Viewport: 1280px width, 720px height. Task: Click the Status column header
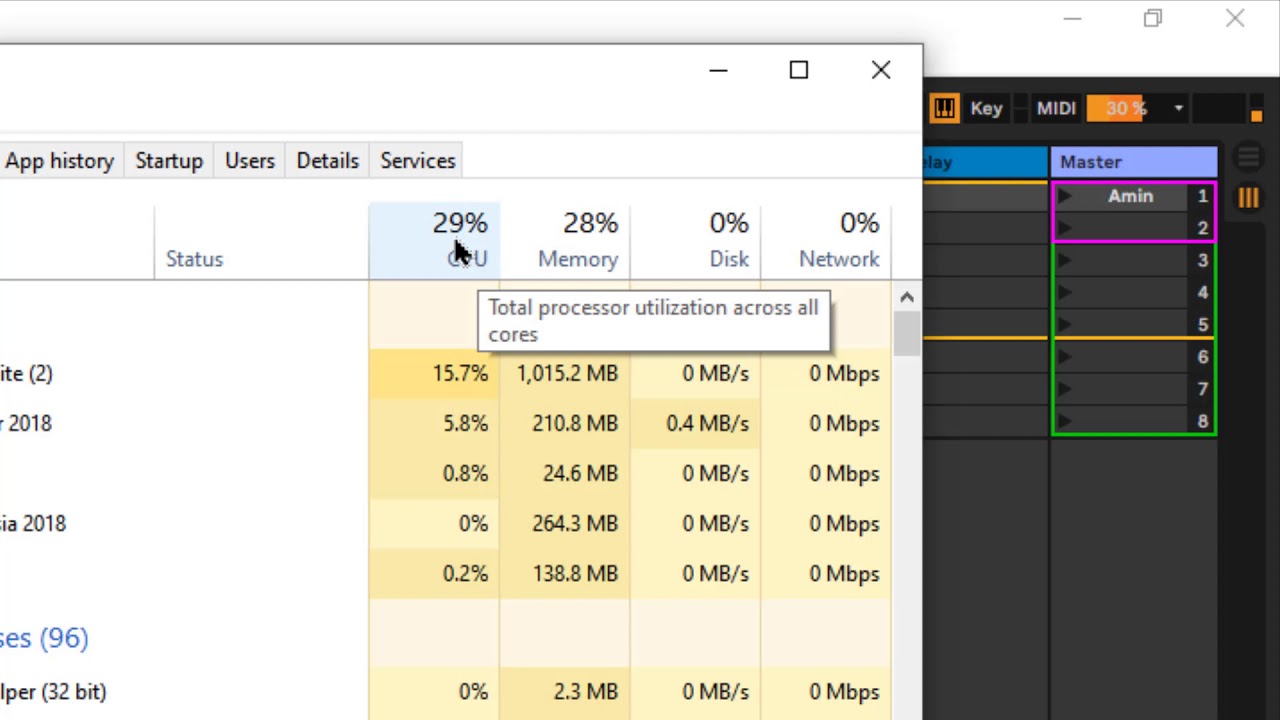point(194,259)
